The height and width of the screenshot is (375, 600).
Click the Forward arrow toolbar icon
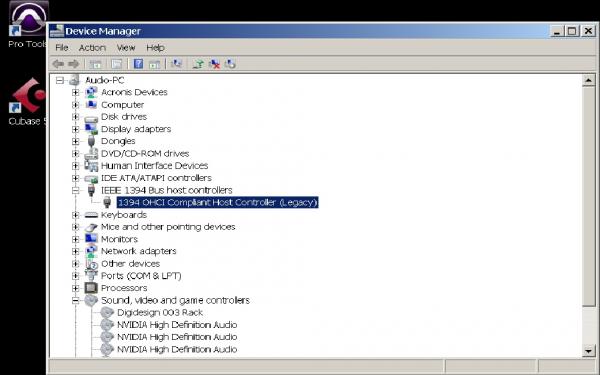click(73, 64)
